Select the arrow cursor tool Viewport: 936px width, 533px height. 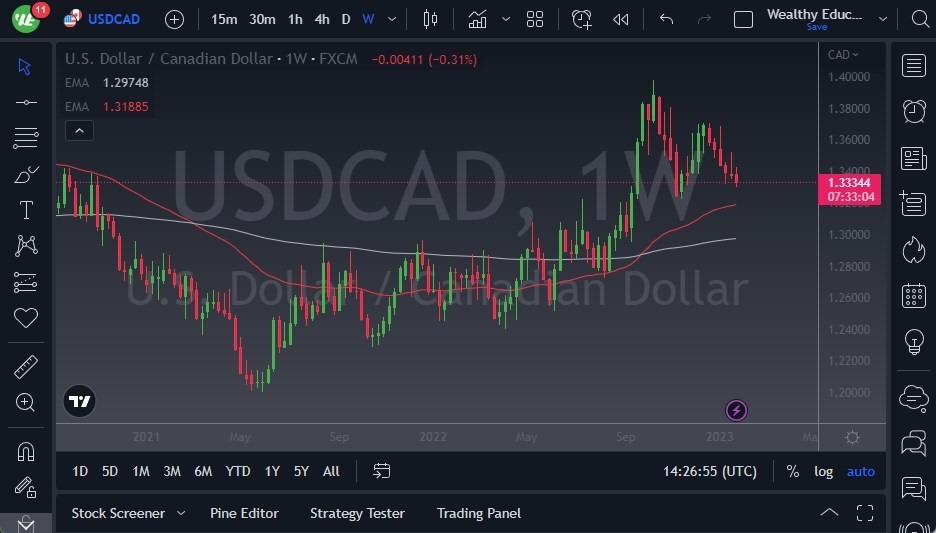[x=25, y=66]
